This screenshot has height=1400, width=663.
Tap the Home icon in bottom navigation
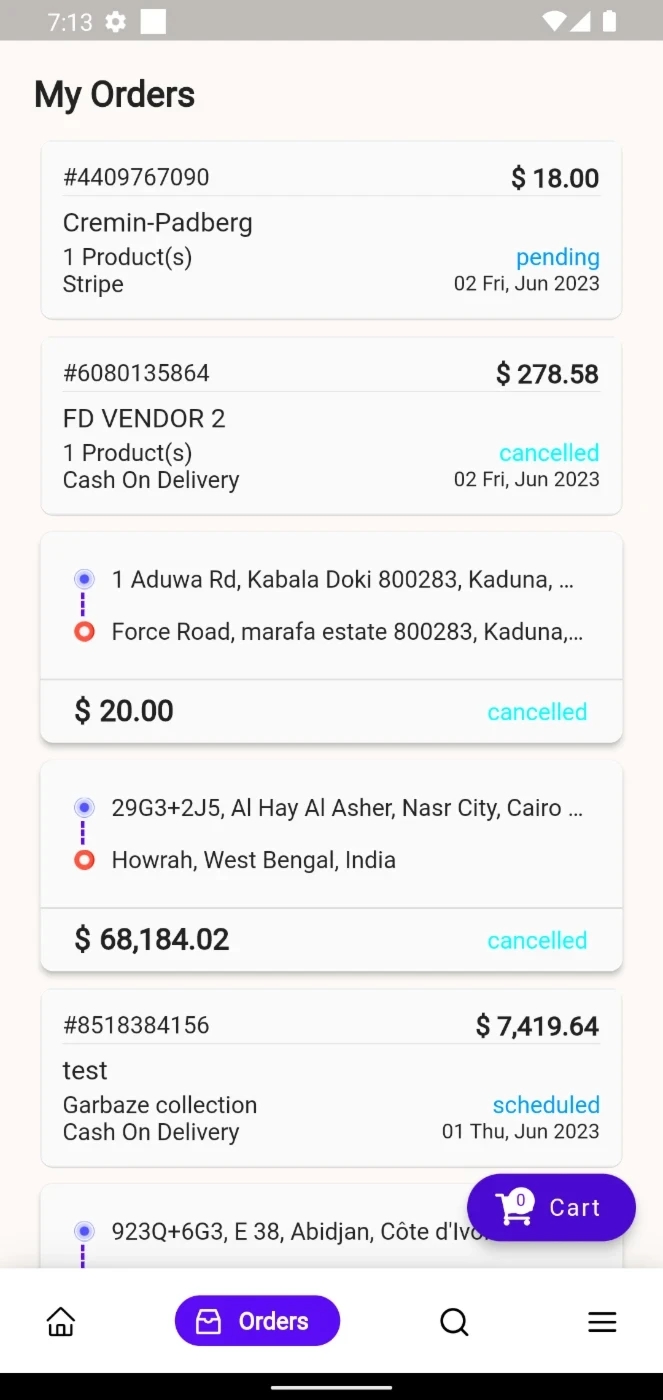point(61,1322)
